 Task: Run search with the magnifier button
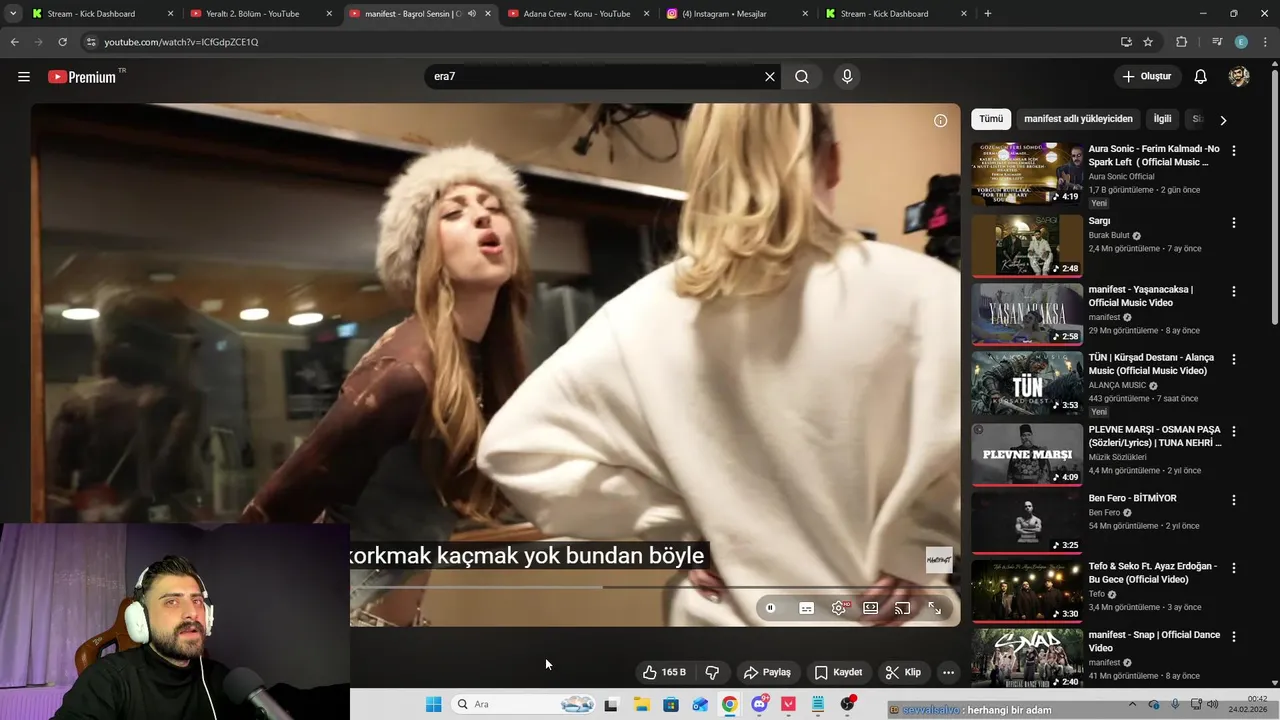click(802, 77)
